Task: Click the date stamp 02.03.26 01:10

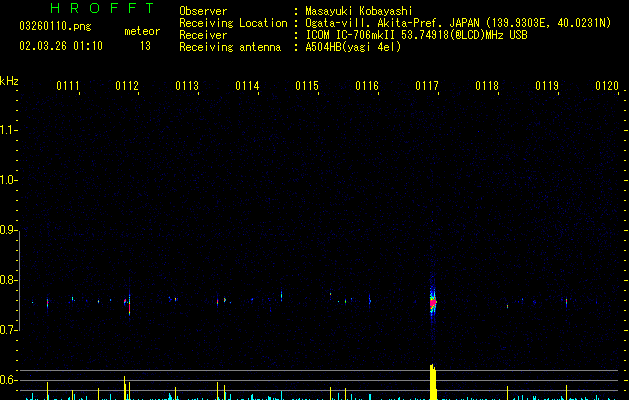Action: click(61, 46)
